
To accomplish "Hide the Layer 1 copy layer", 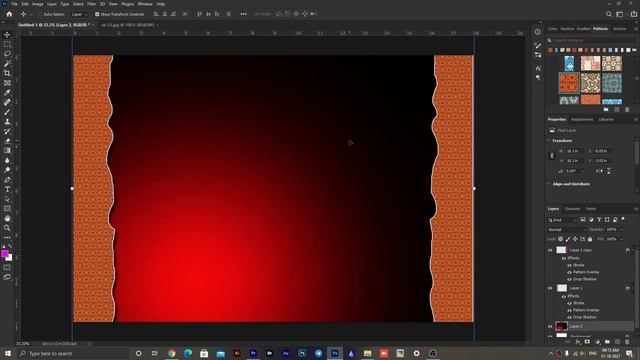I will [550, 250].
